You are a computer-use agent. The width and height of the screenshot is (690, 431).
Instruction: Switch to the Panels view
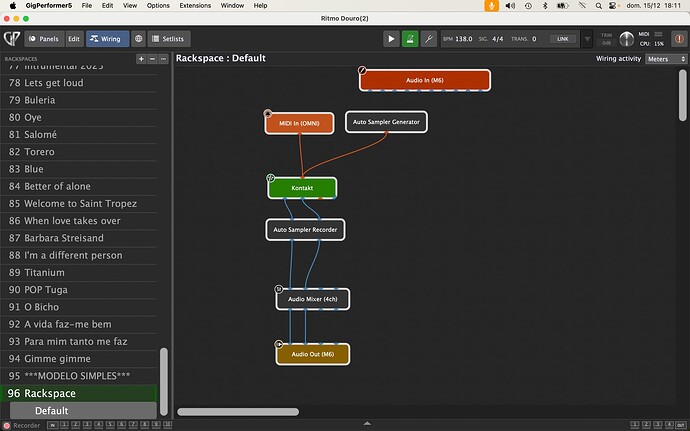44,39
